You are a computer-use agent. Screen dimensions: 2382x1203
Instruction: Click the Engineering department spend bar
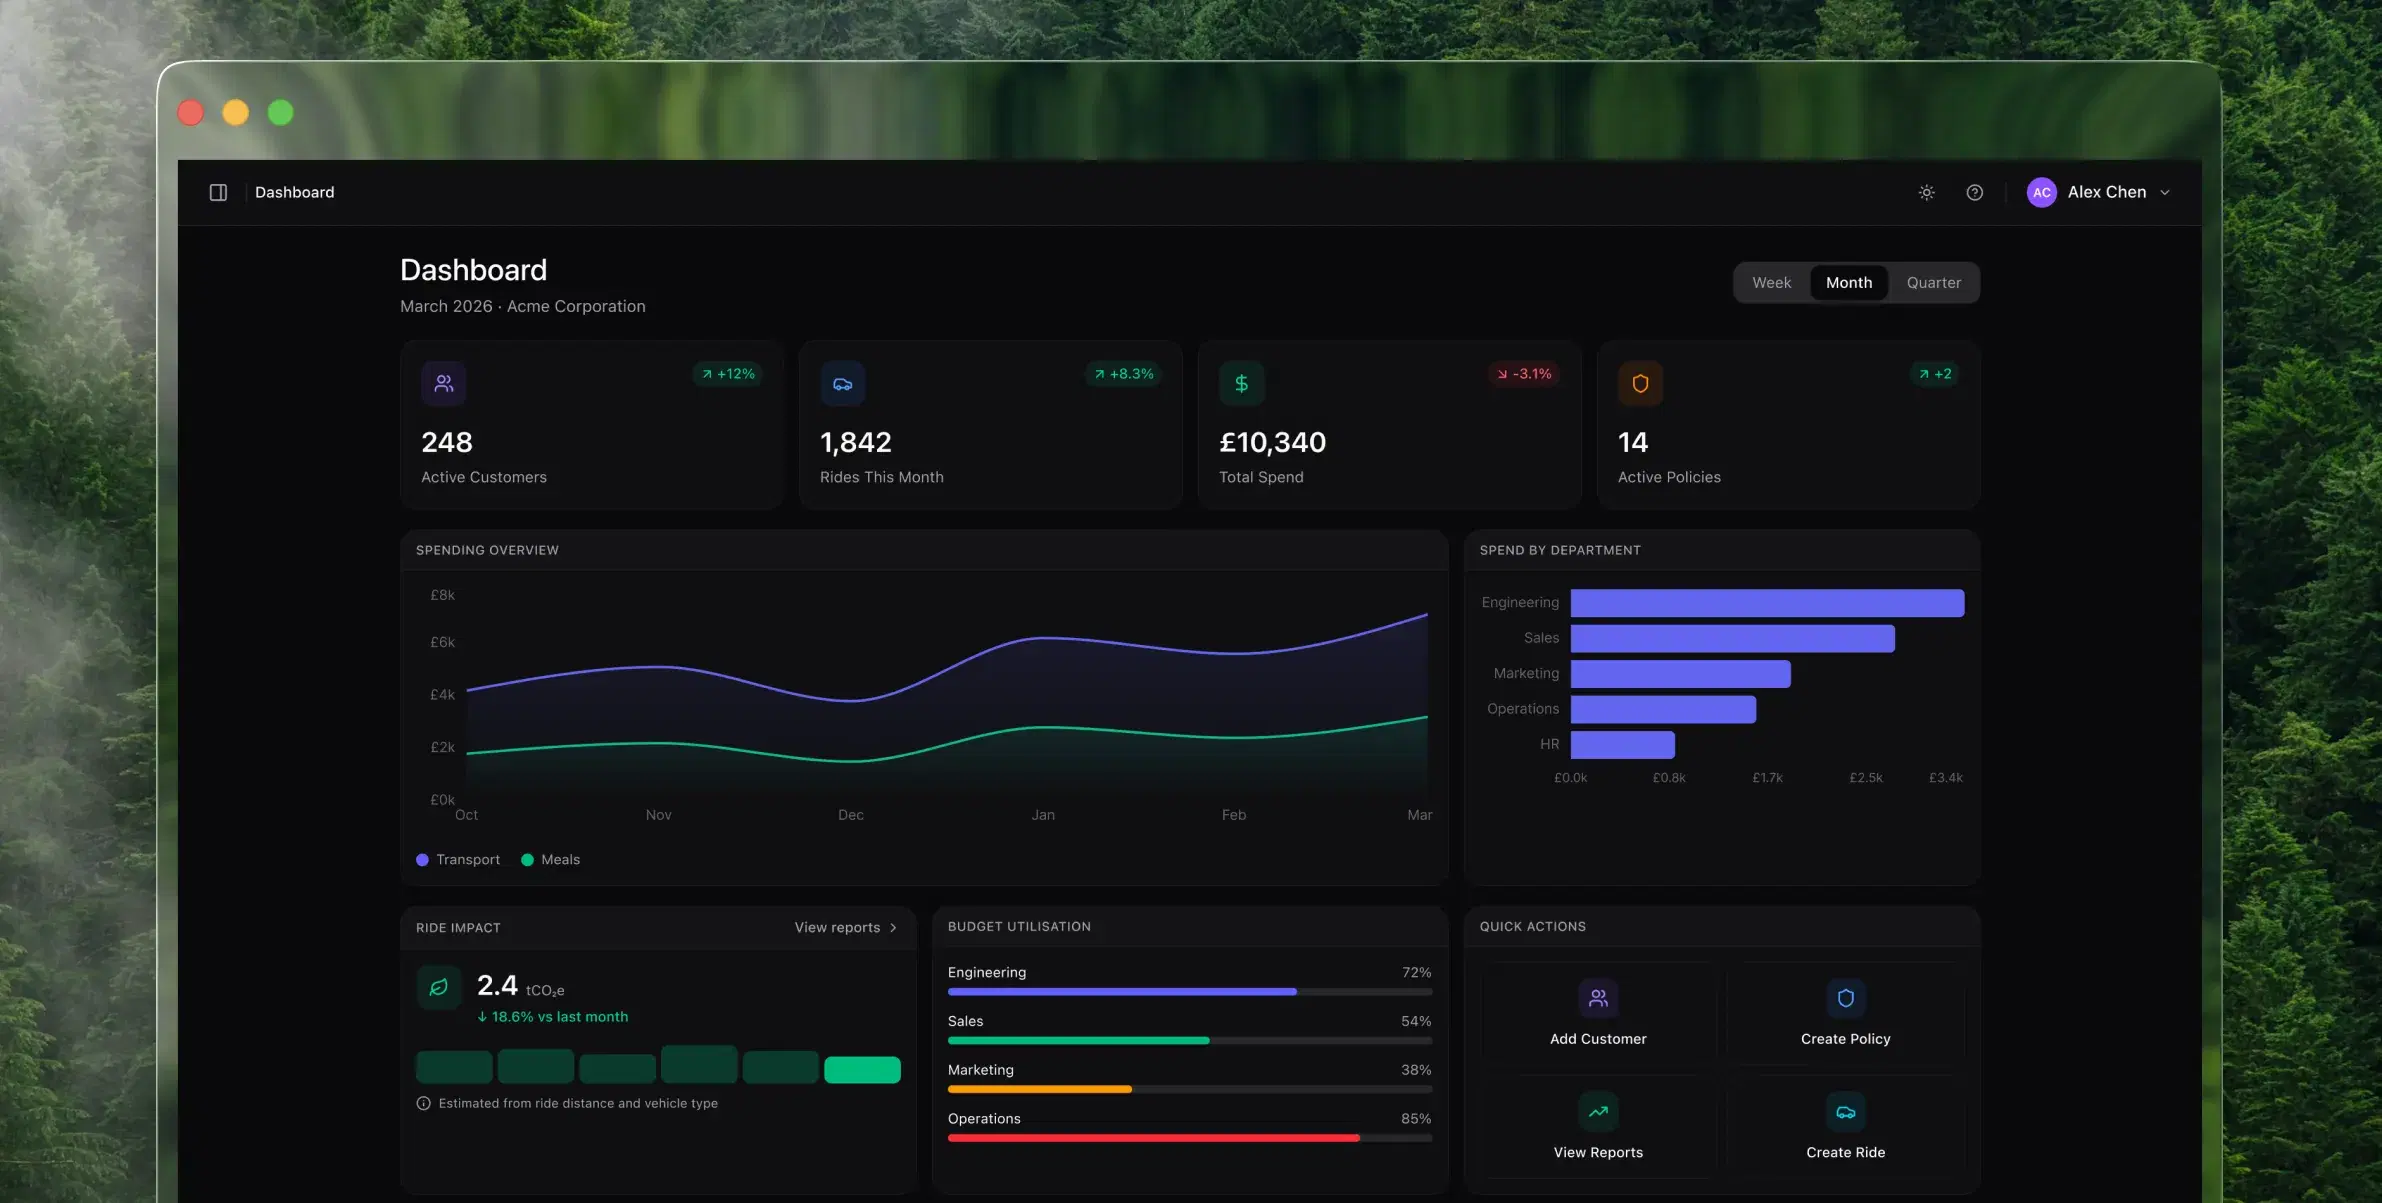pos(1767,603)
